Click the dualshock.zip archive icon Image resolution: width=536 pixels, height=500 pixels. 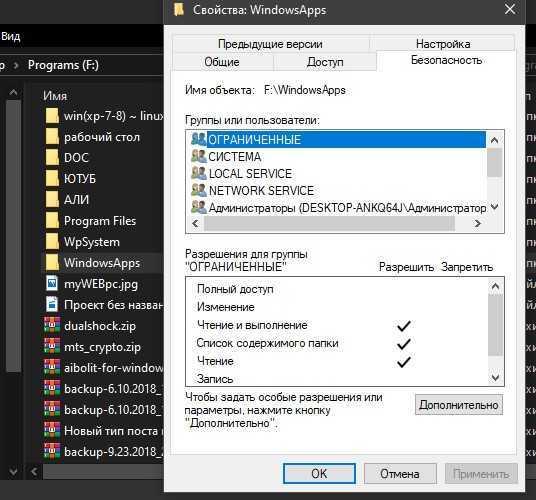point(52,326)
